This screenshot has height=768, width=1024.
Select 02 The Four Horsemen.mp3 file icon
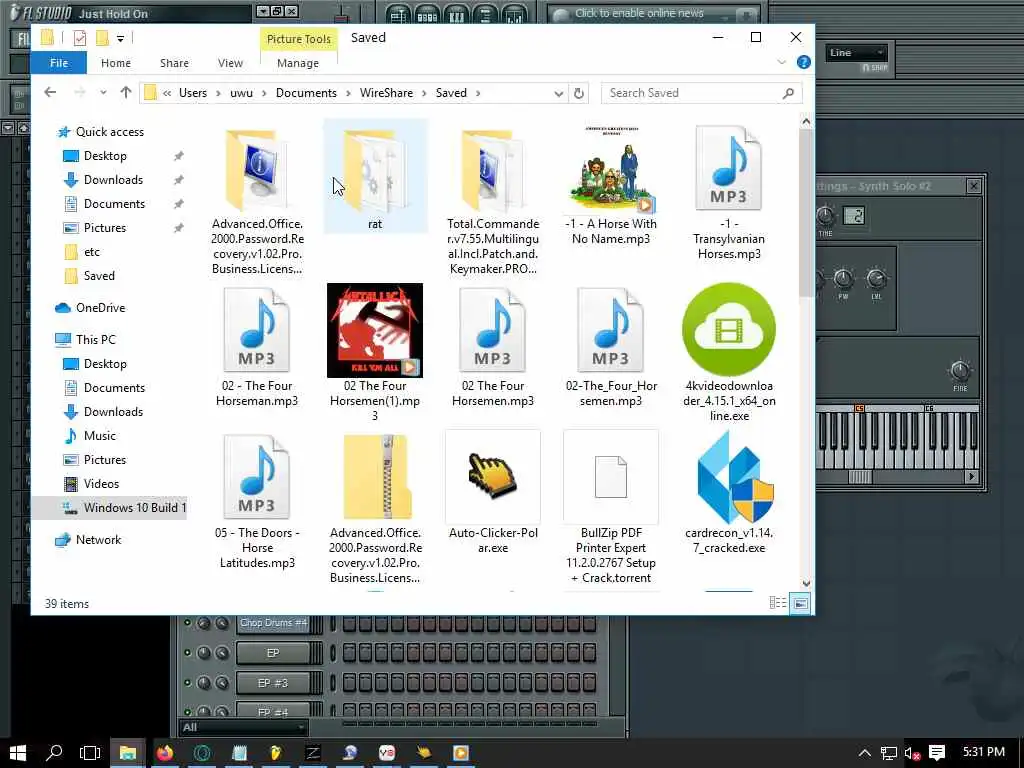(492, 330)
